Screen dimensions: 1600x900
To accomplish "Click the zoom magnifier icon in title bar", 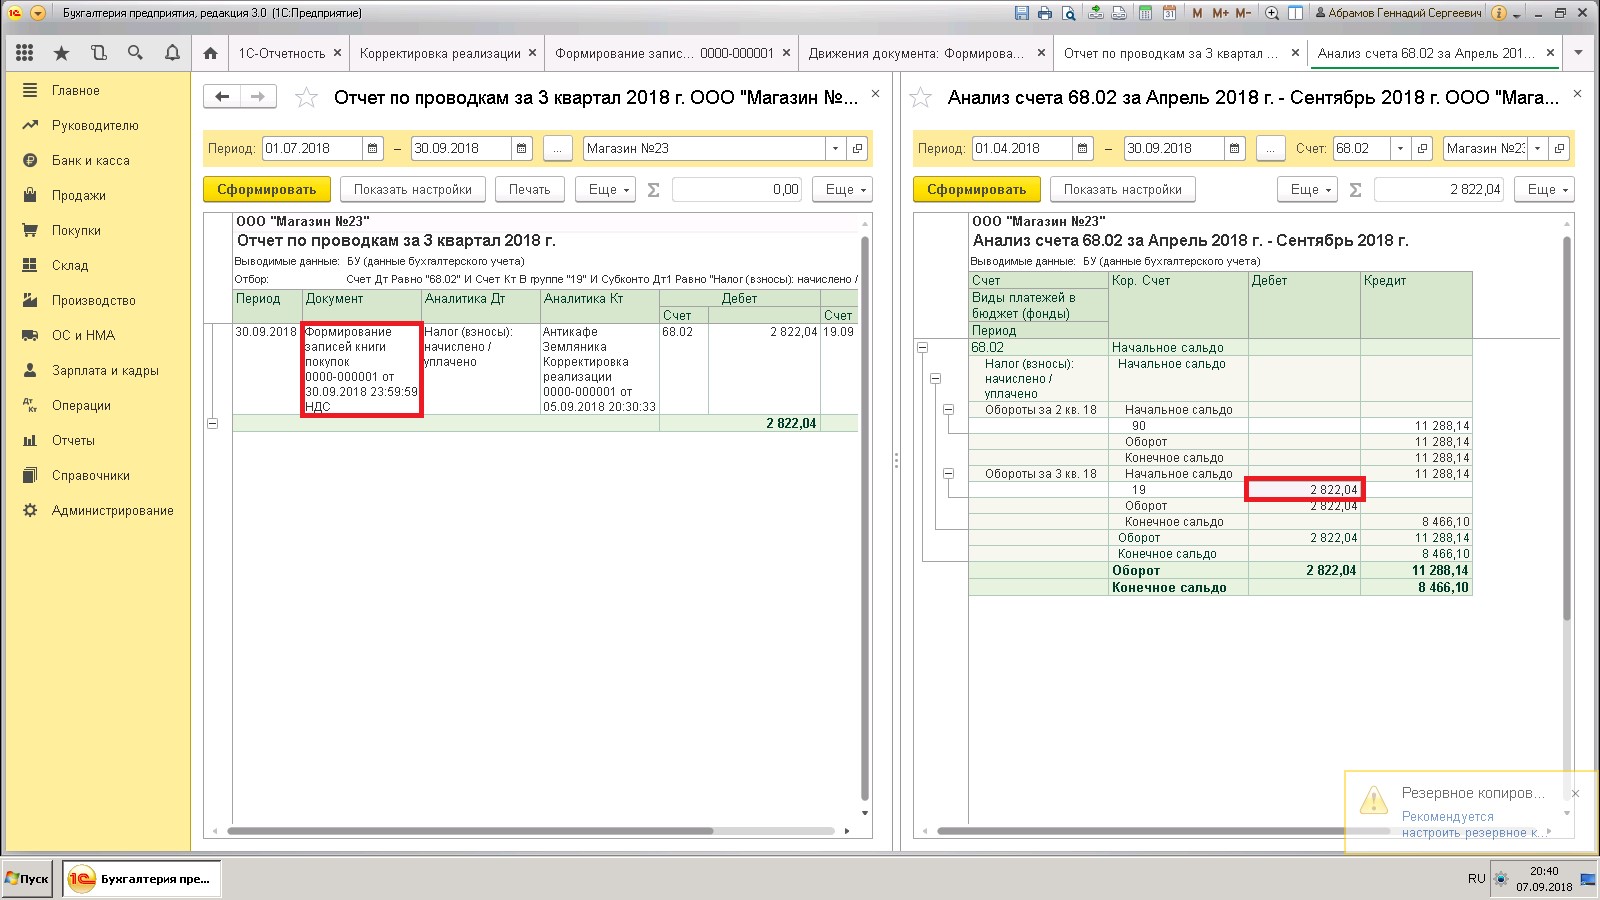I will tap(1272, 13).
